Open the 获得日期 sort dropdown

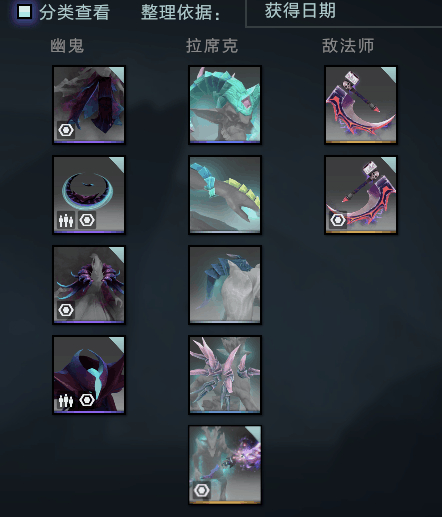coord(344,13)
